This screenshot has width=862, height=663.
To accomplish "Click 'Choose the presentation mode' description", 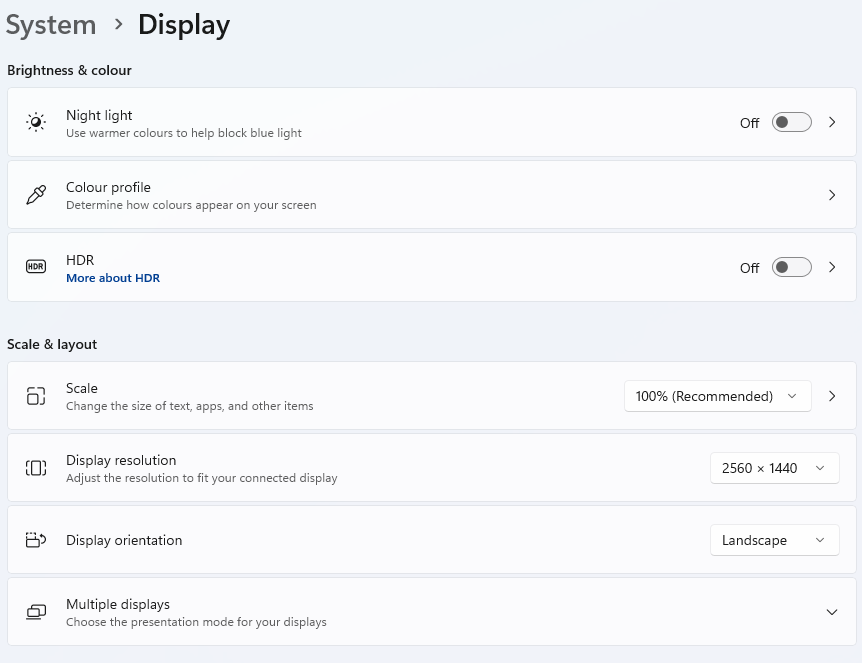I will tap(196, 622).
